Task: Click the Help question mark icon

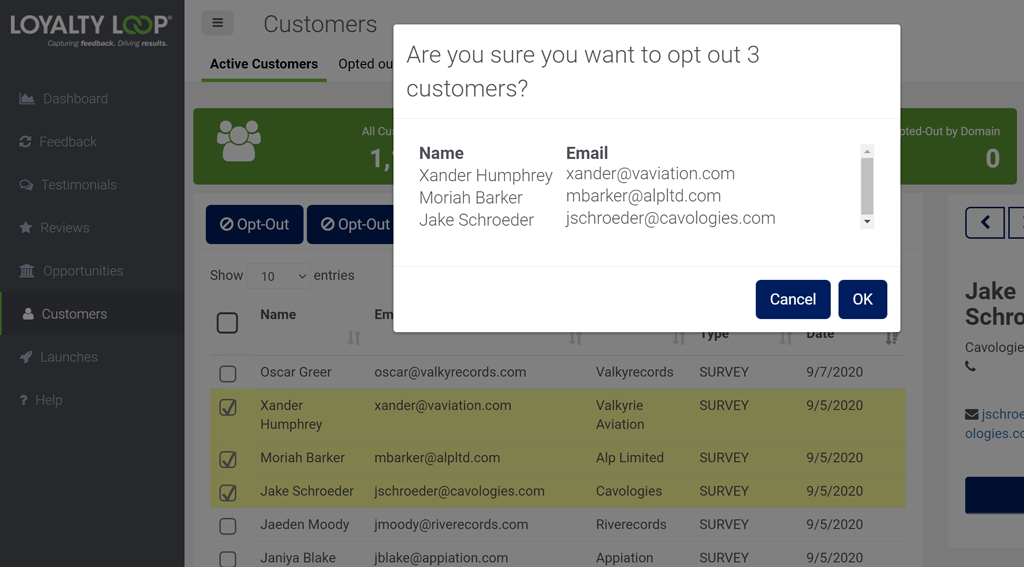Action: coord(24,400)
